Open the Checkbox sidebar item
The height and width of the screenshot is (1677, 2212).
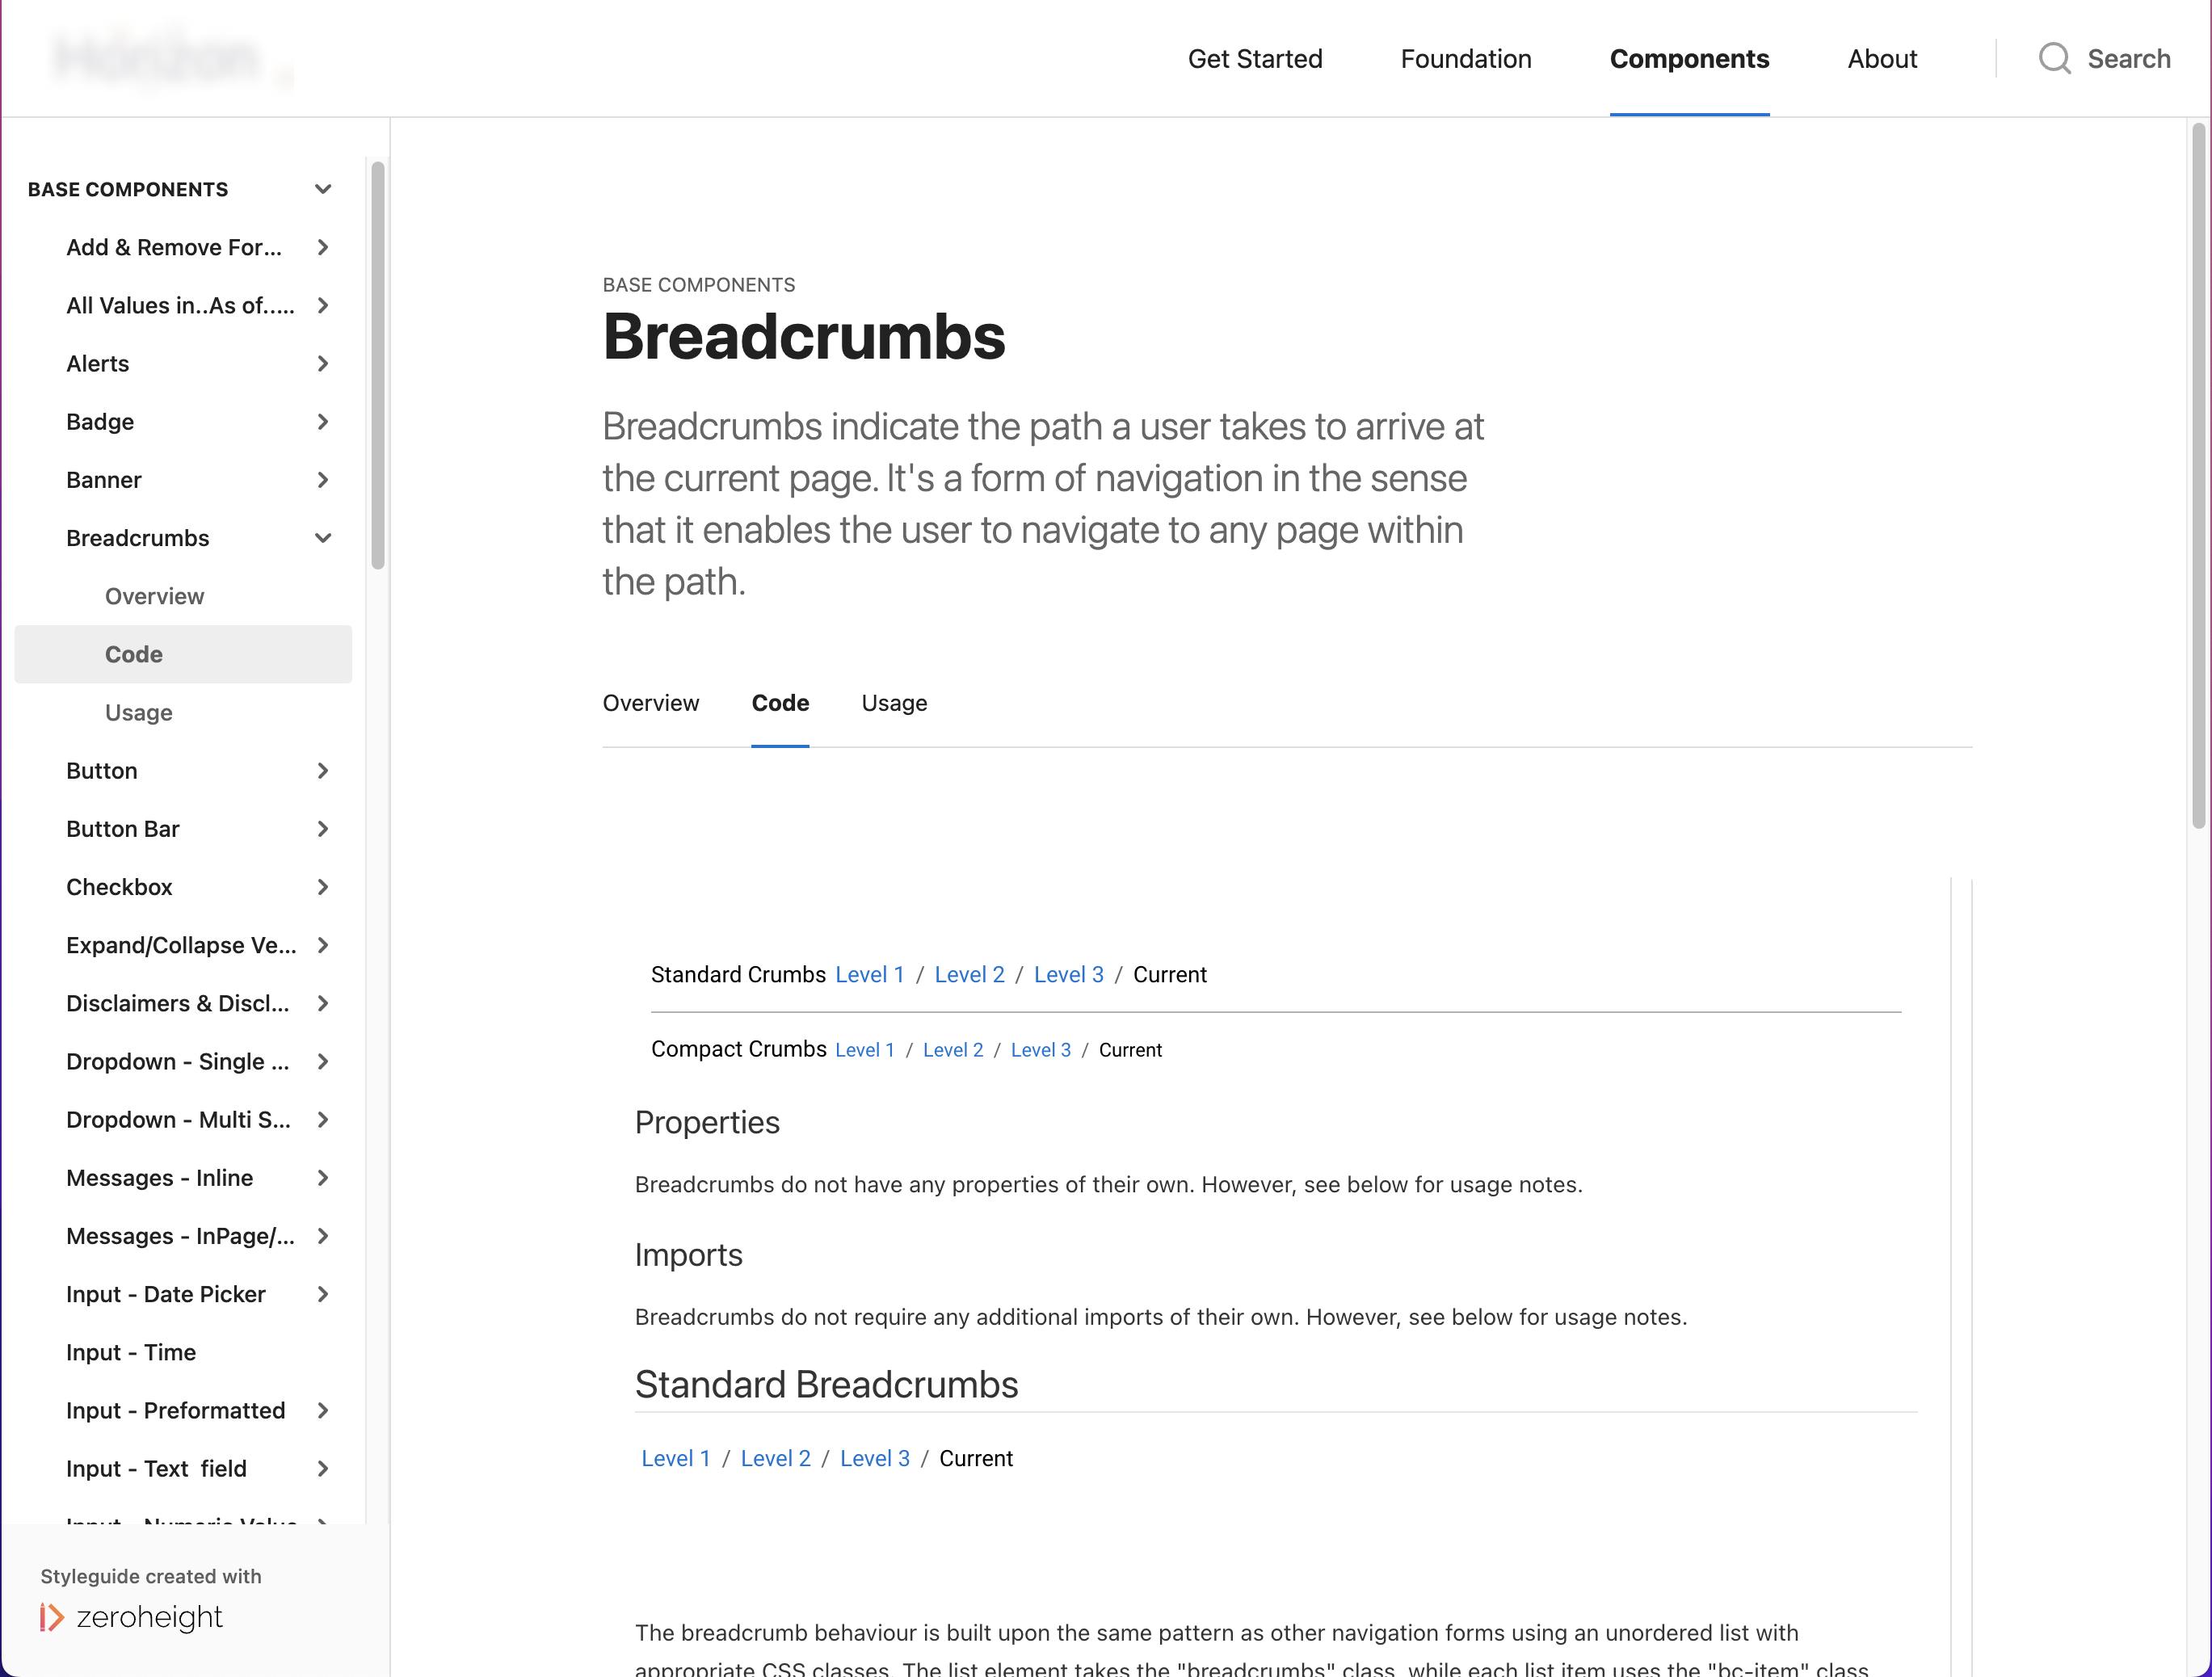click(x=119, y=887)
